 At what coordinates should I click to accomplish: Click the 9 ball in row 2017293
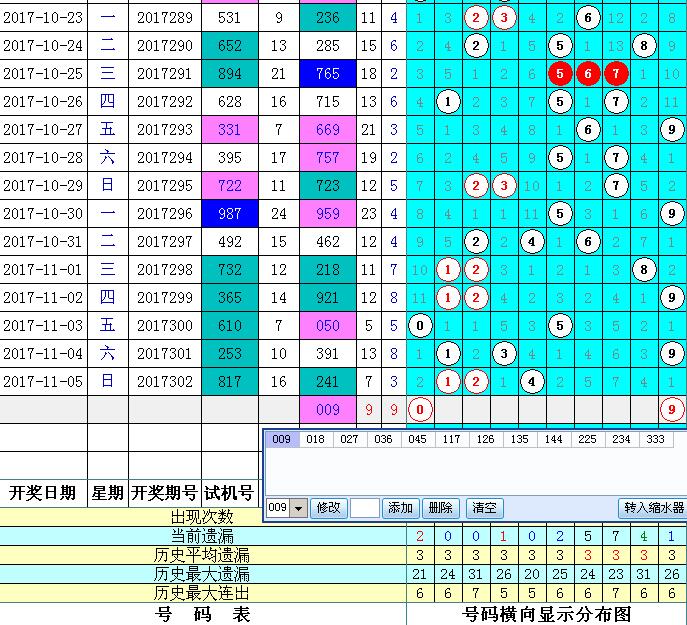point(672,130)
